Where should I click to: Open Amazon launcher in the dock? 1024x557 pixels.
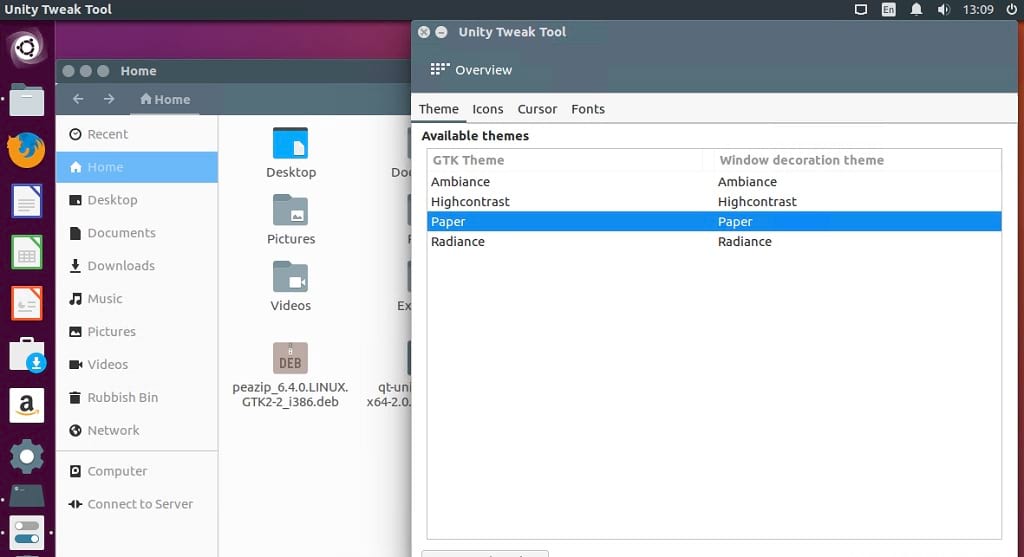click(27, 406)
